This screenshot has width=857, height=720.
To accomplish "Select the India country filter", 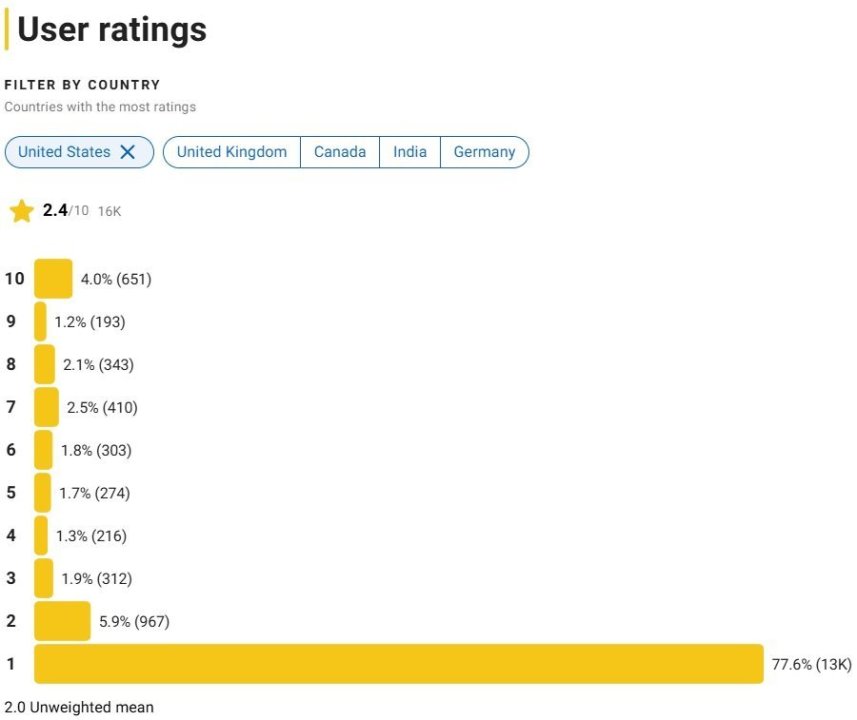I will [x=410, y=152].
